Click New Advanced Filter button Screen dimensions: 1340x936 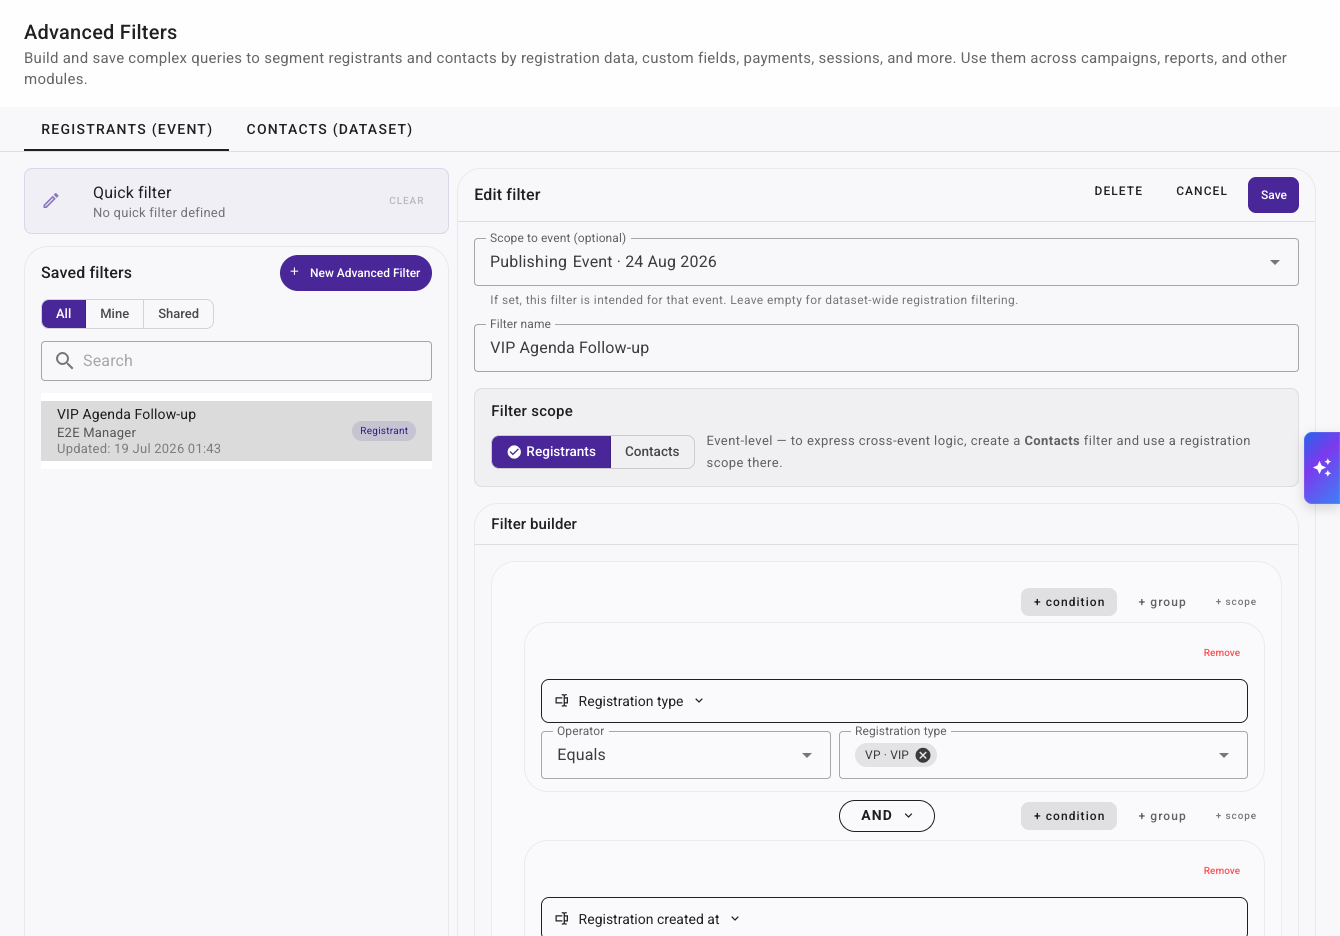pos(356,273)
